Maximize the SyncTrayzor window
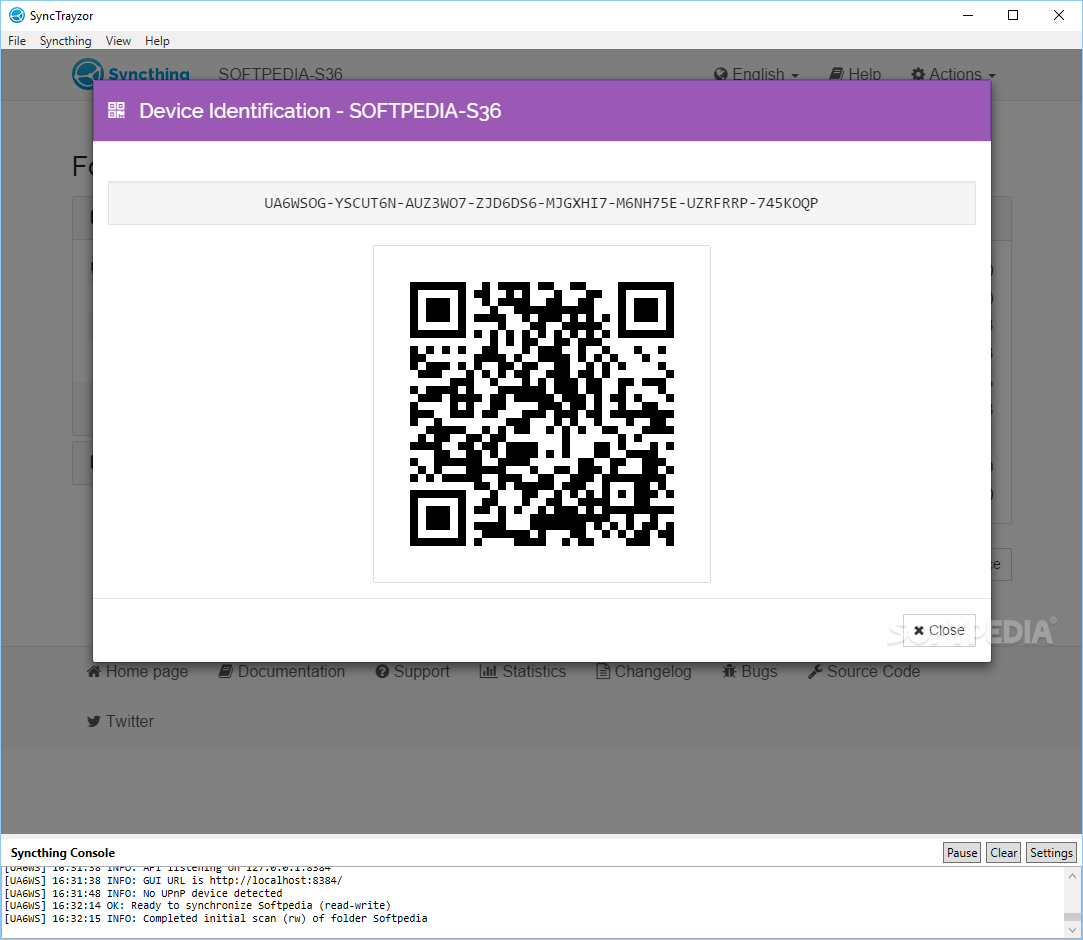This screenshot has height=940, width=1083. [x=1013, y=15]
